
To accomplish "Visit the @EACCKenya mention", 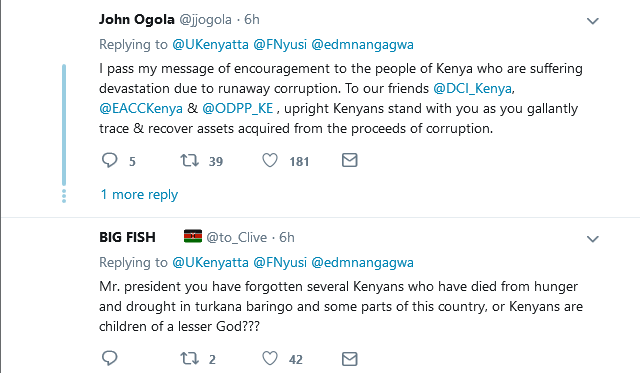I will tap(141, 109).
